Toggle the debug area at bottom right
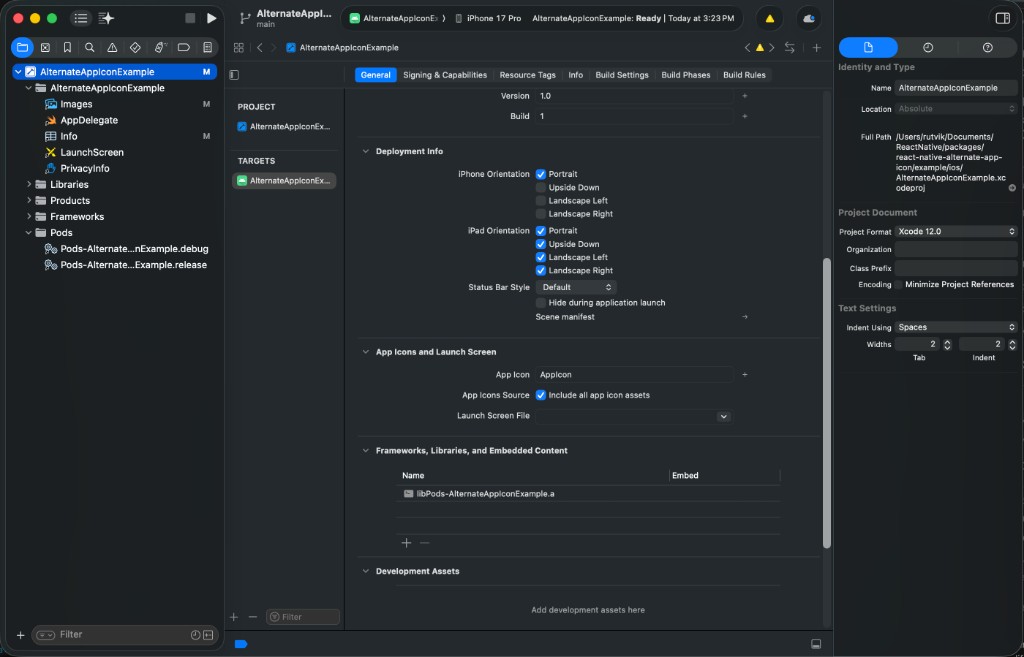 [x=816, y=644]
